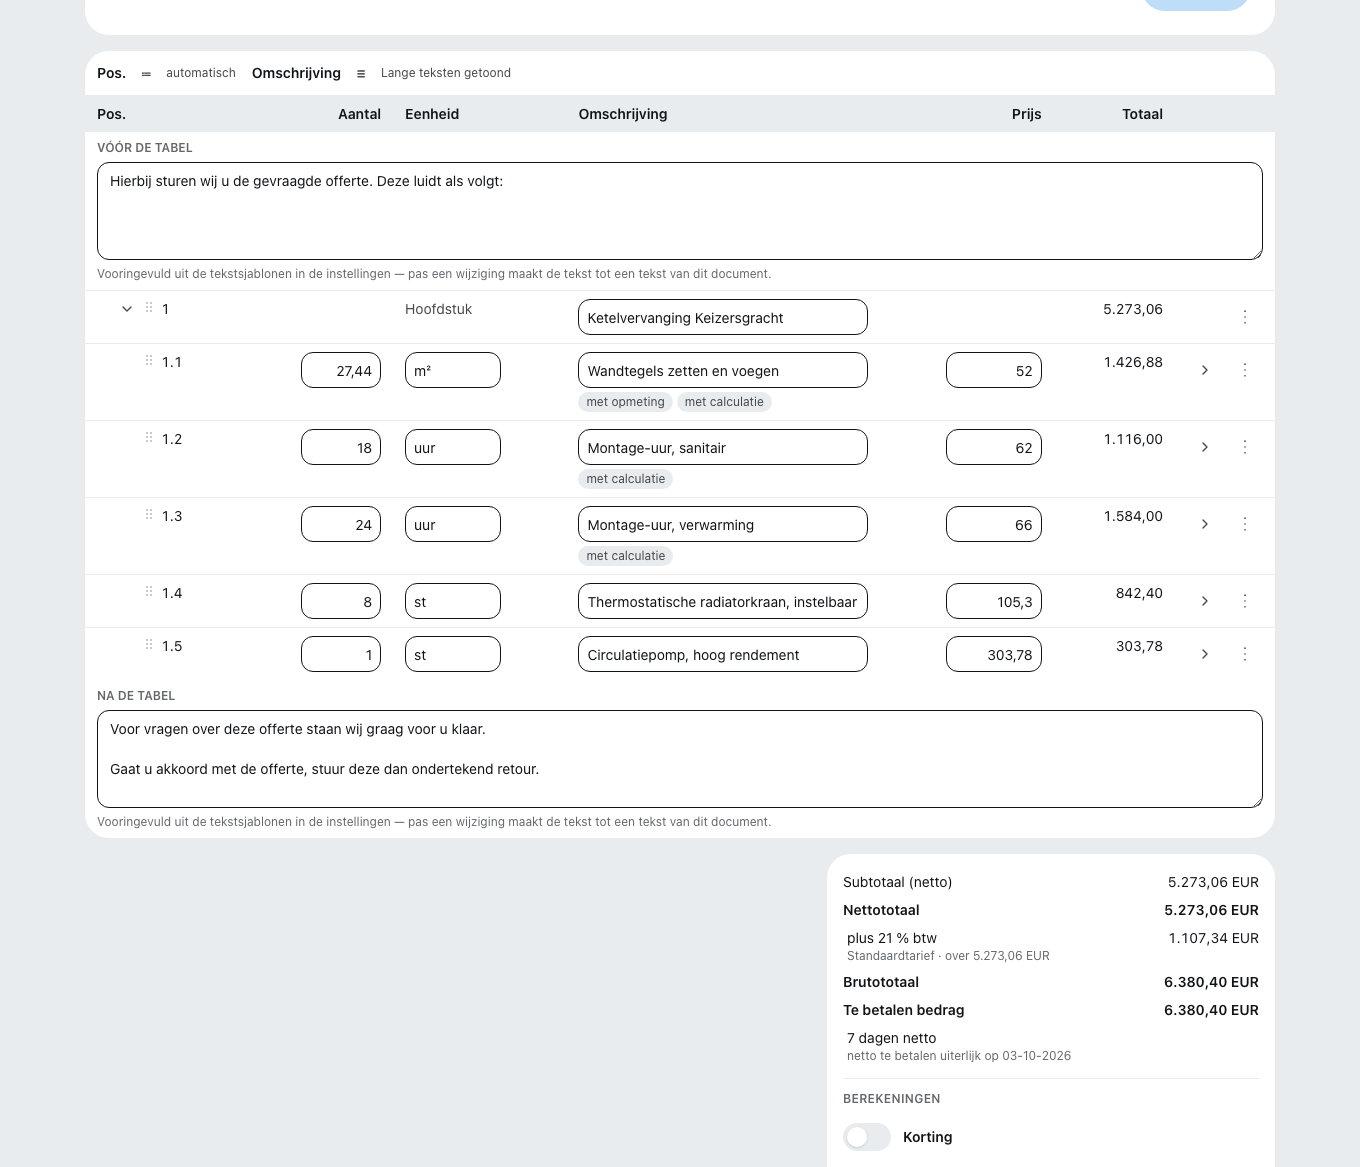This screenshot has height=1167, width=1360.
Task: Edit quantity 8 for position 1.4
Action: [341, 601]
